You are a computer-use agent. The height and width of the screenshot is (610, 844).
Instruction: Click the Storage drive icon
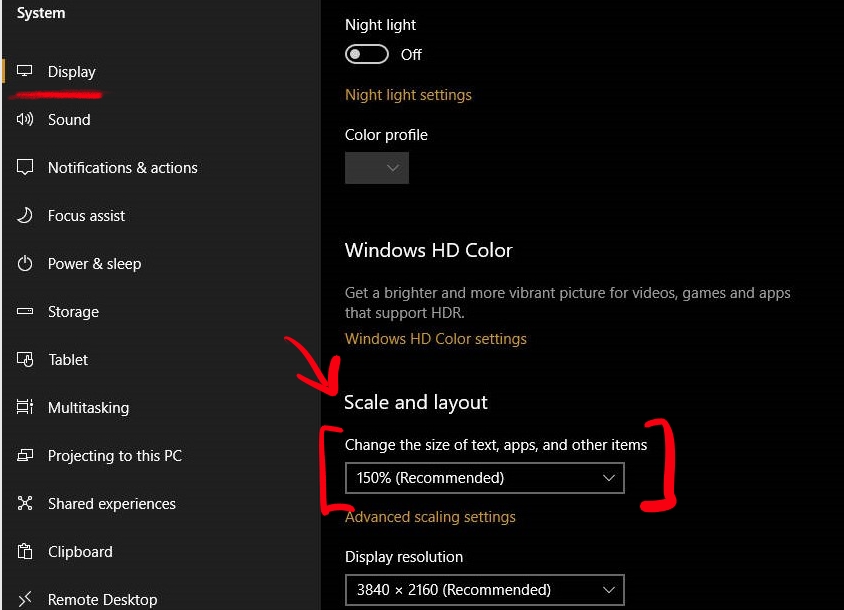[x=25, y=311]
